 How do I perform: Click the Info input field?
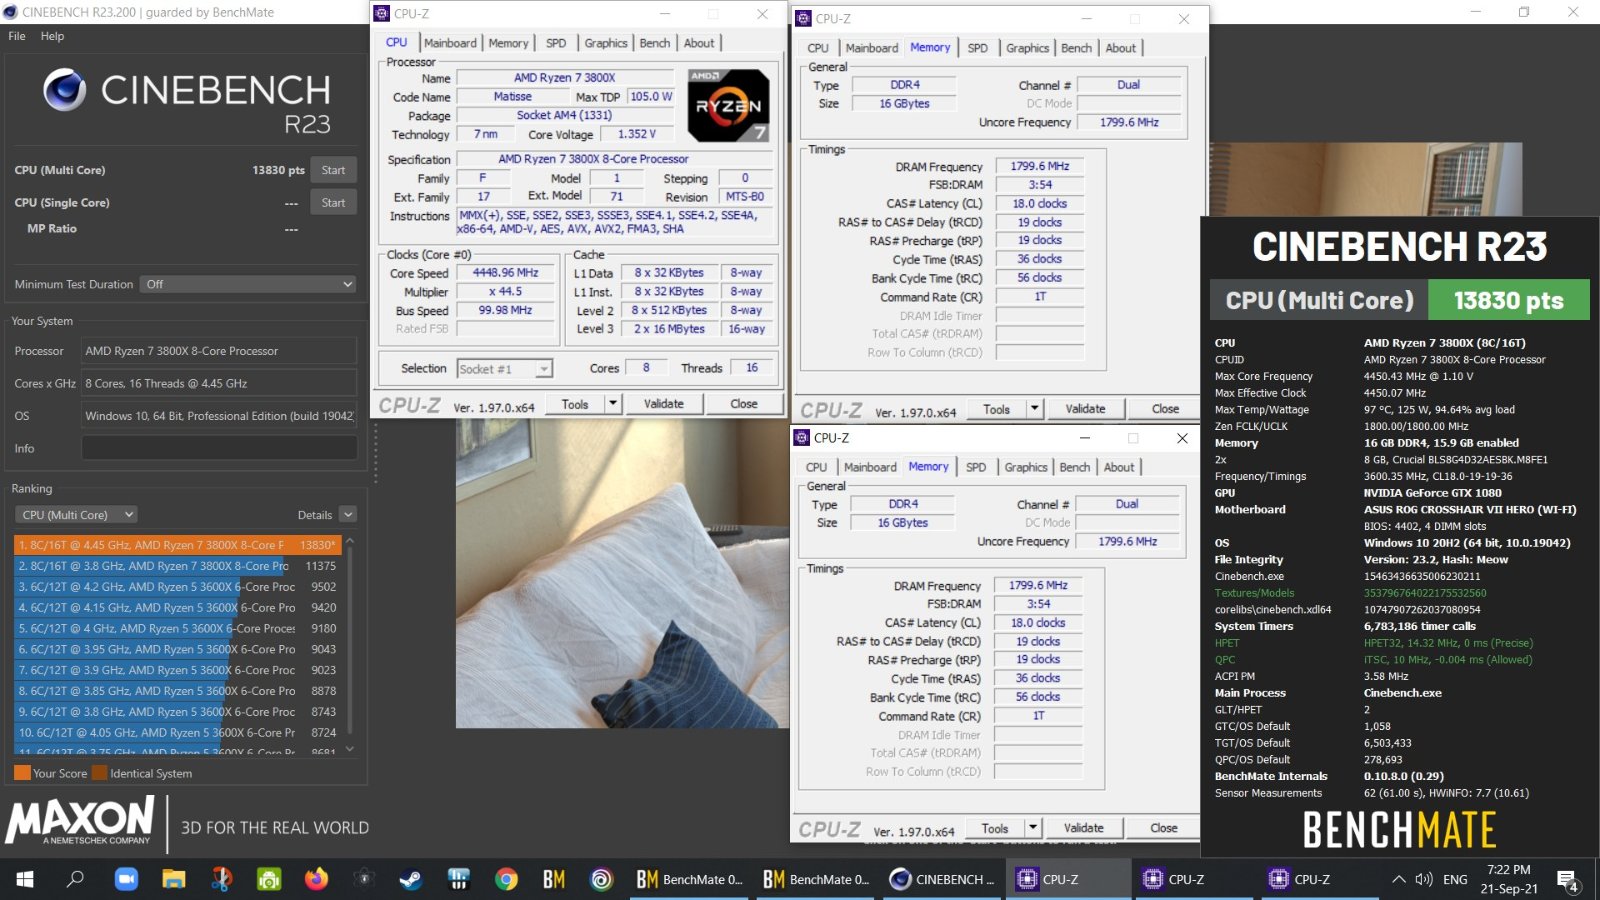coord(219,448)
